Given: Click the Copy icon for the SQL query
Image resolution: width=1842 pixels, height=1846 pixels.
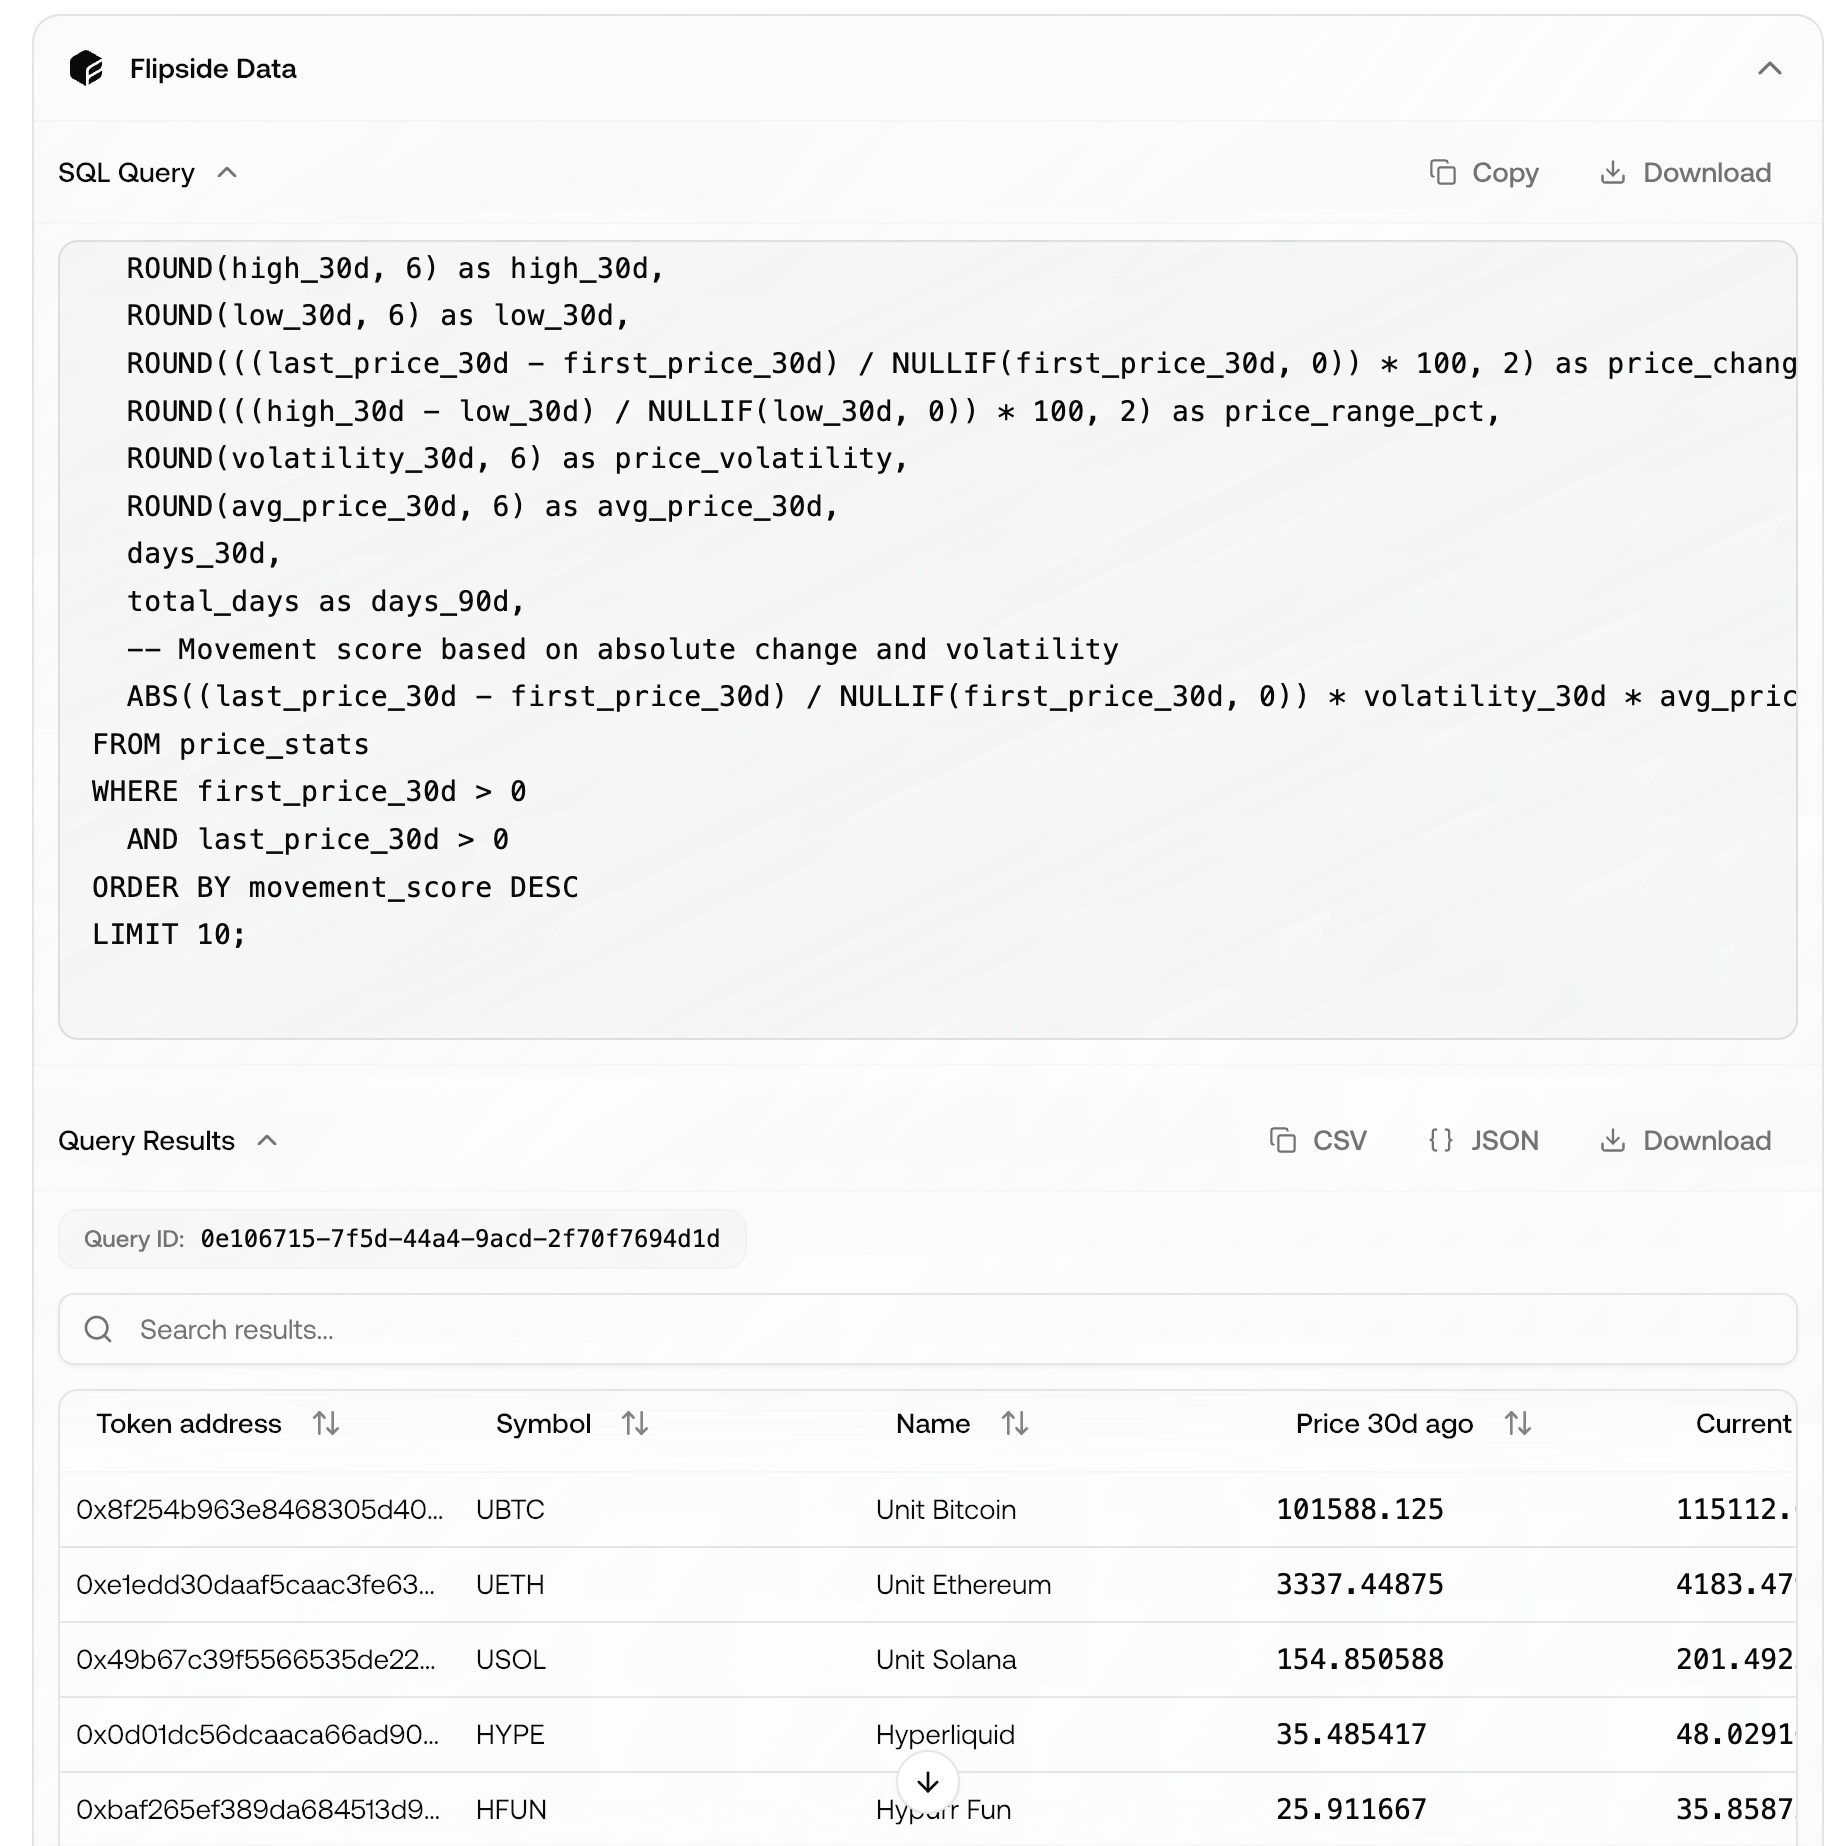Looking at the screenshot, I should 1444,172.
